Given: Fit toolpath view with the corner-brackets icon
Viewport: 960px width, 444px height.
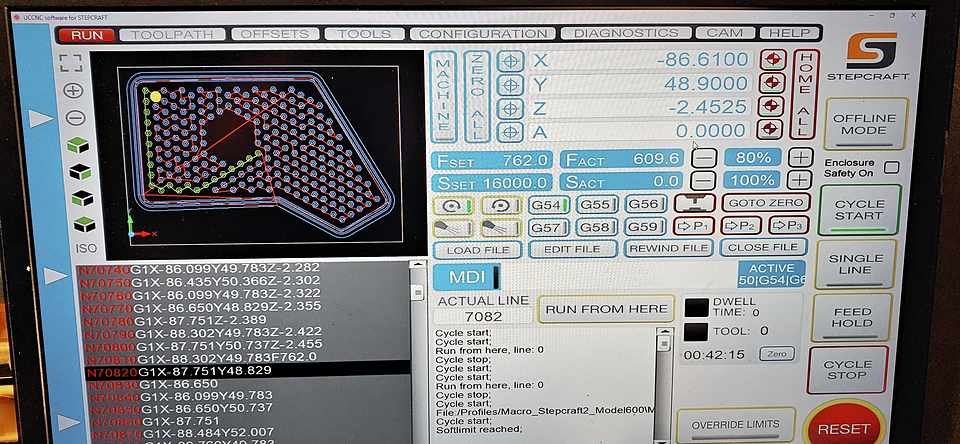Looking at the screenshot, I should [x=72, y=62].
